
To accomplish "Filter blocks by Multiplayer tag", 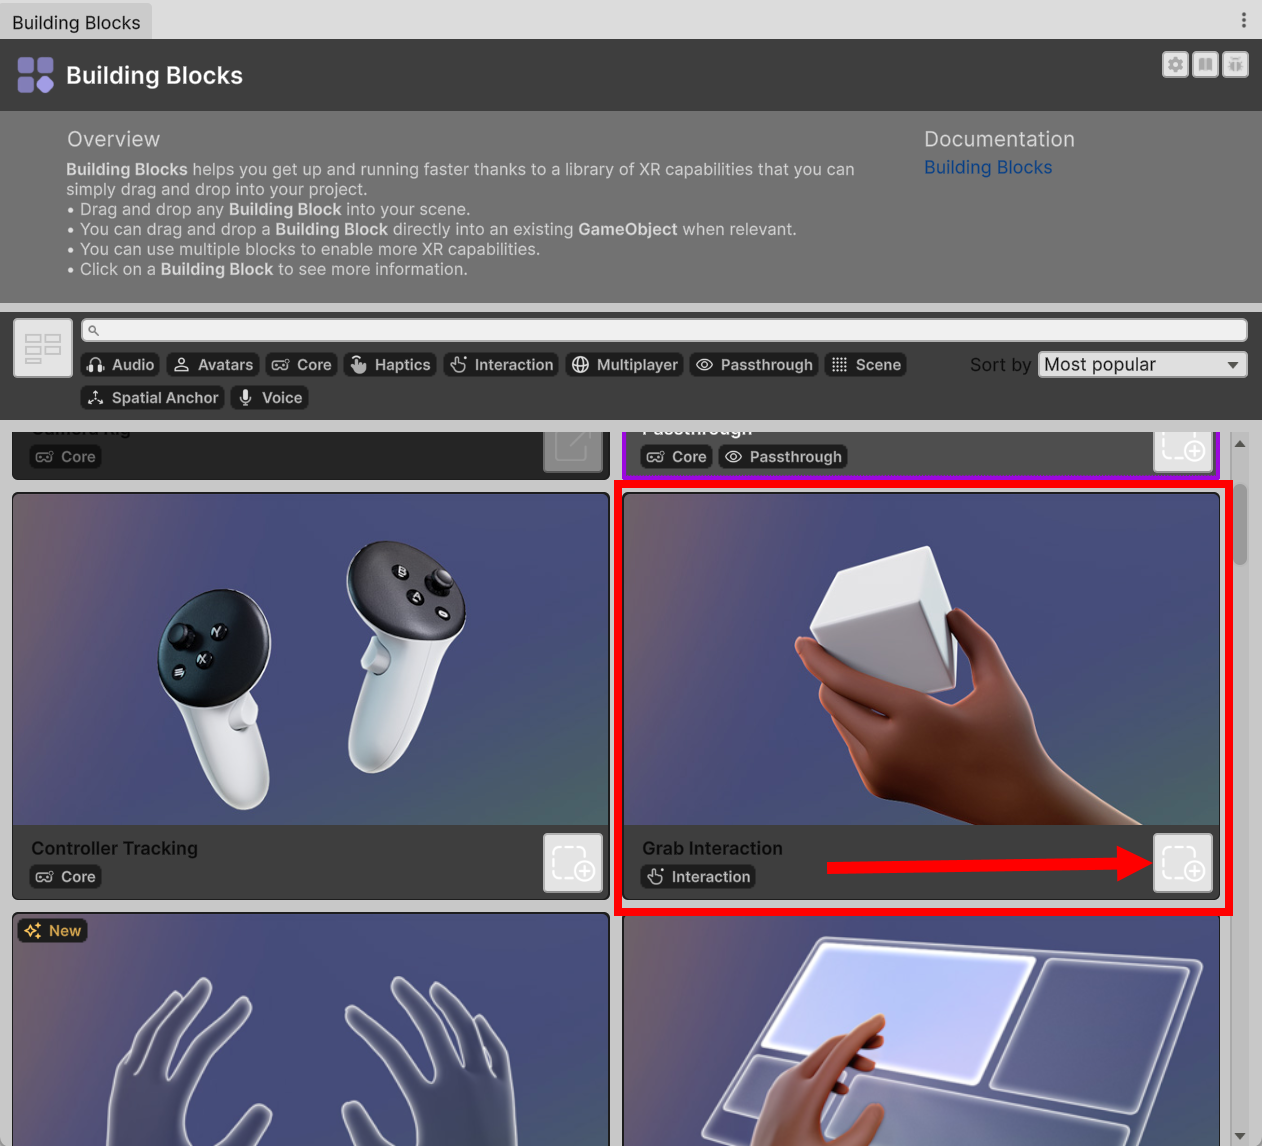I will (x=625, y=365).
